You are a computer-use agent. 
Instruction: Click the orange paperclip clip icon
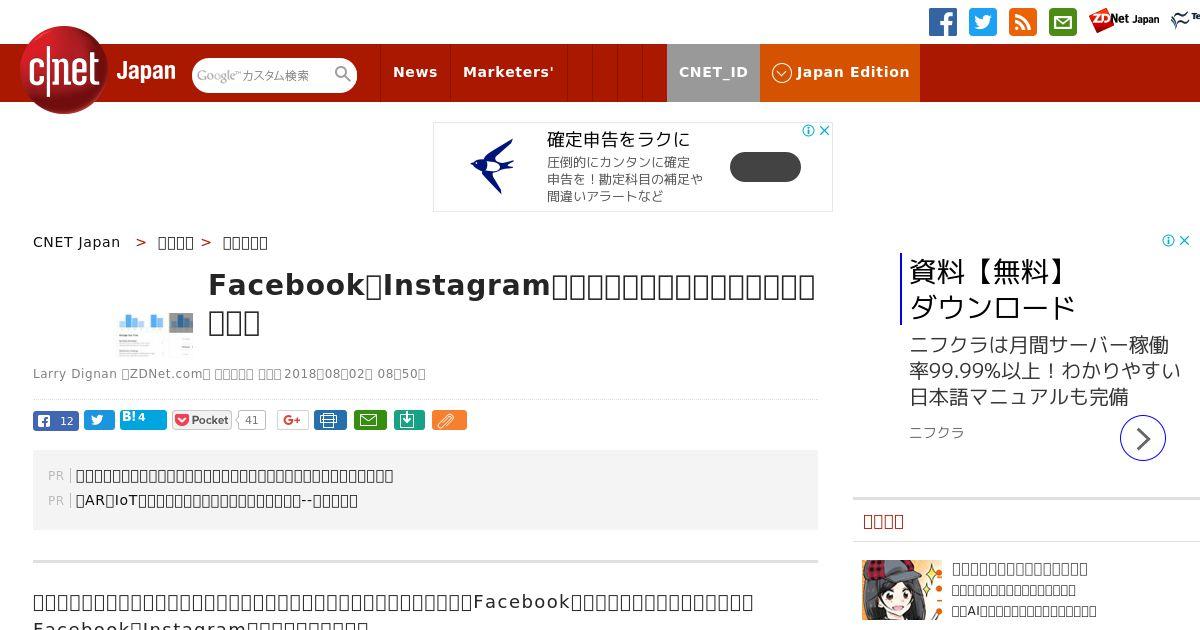pyautogui.click(x=449, y=420)
